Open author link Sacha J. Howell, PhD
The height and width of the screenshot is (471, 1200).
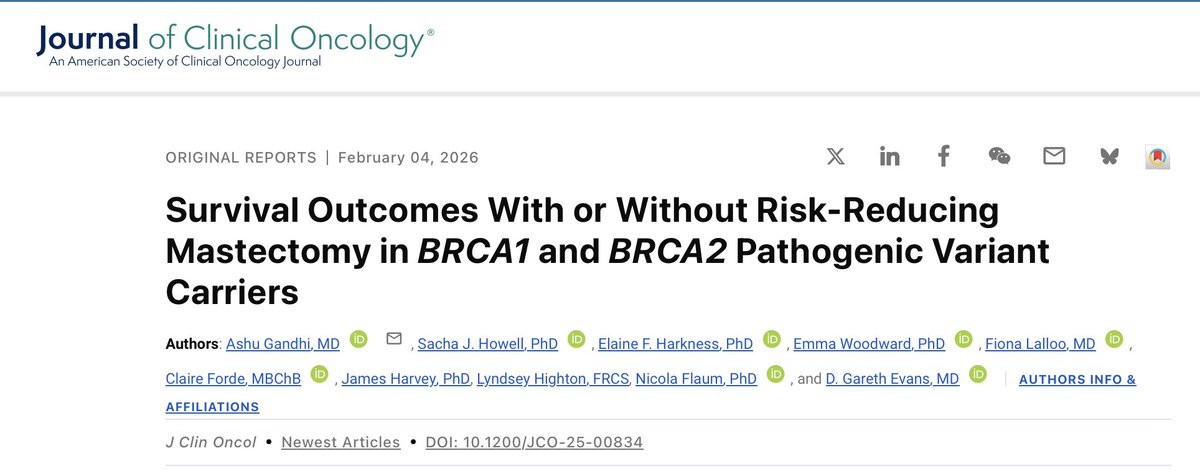[x=487, y=343]
